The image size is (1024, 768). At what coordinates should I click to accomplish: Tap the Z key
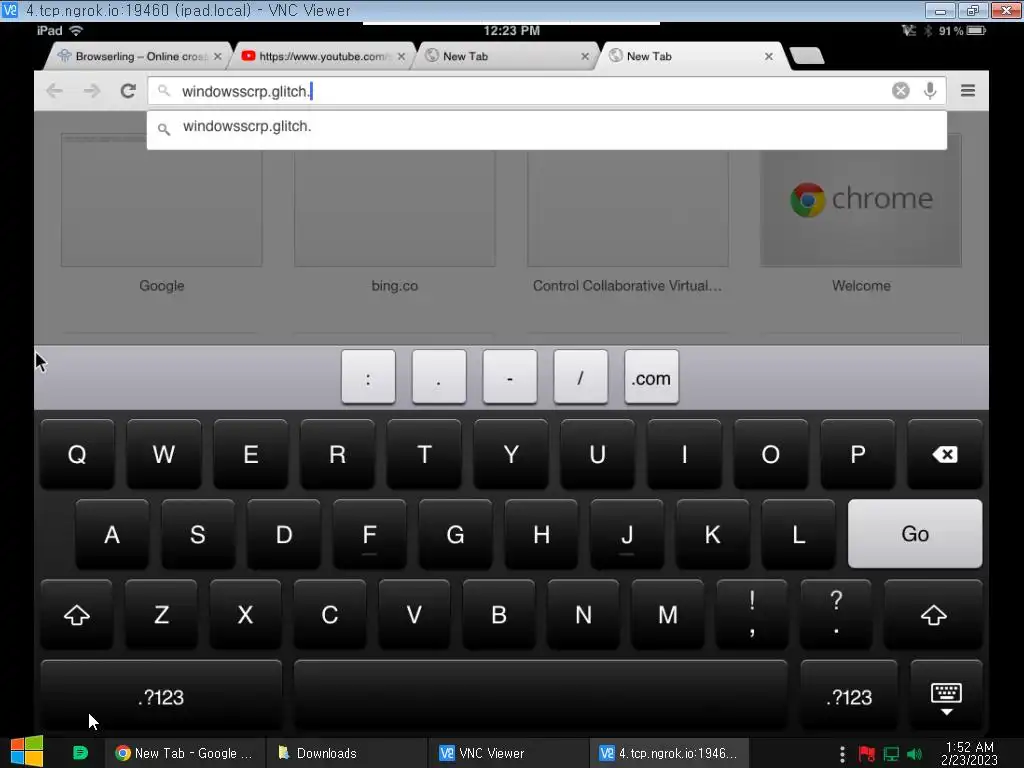[x=161, y=615]
